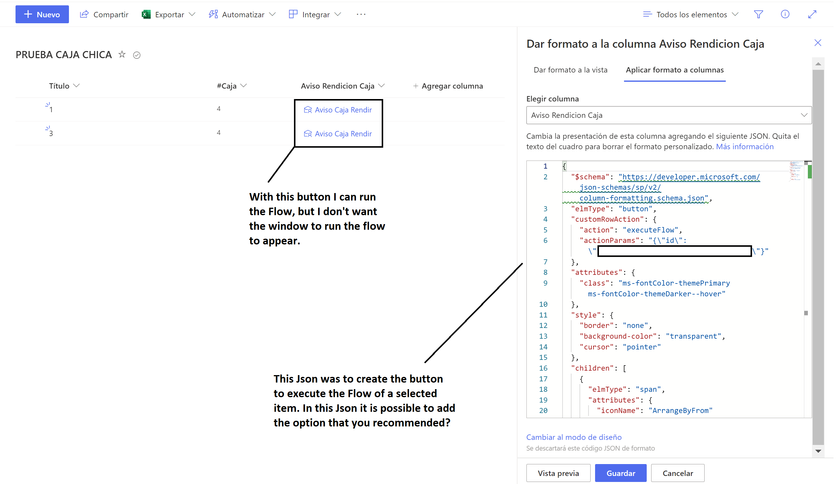Click the share arrow icon beside Compartir

pyautogui.click(x=84, y=14)
